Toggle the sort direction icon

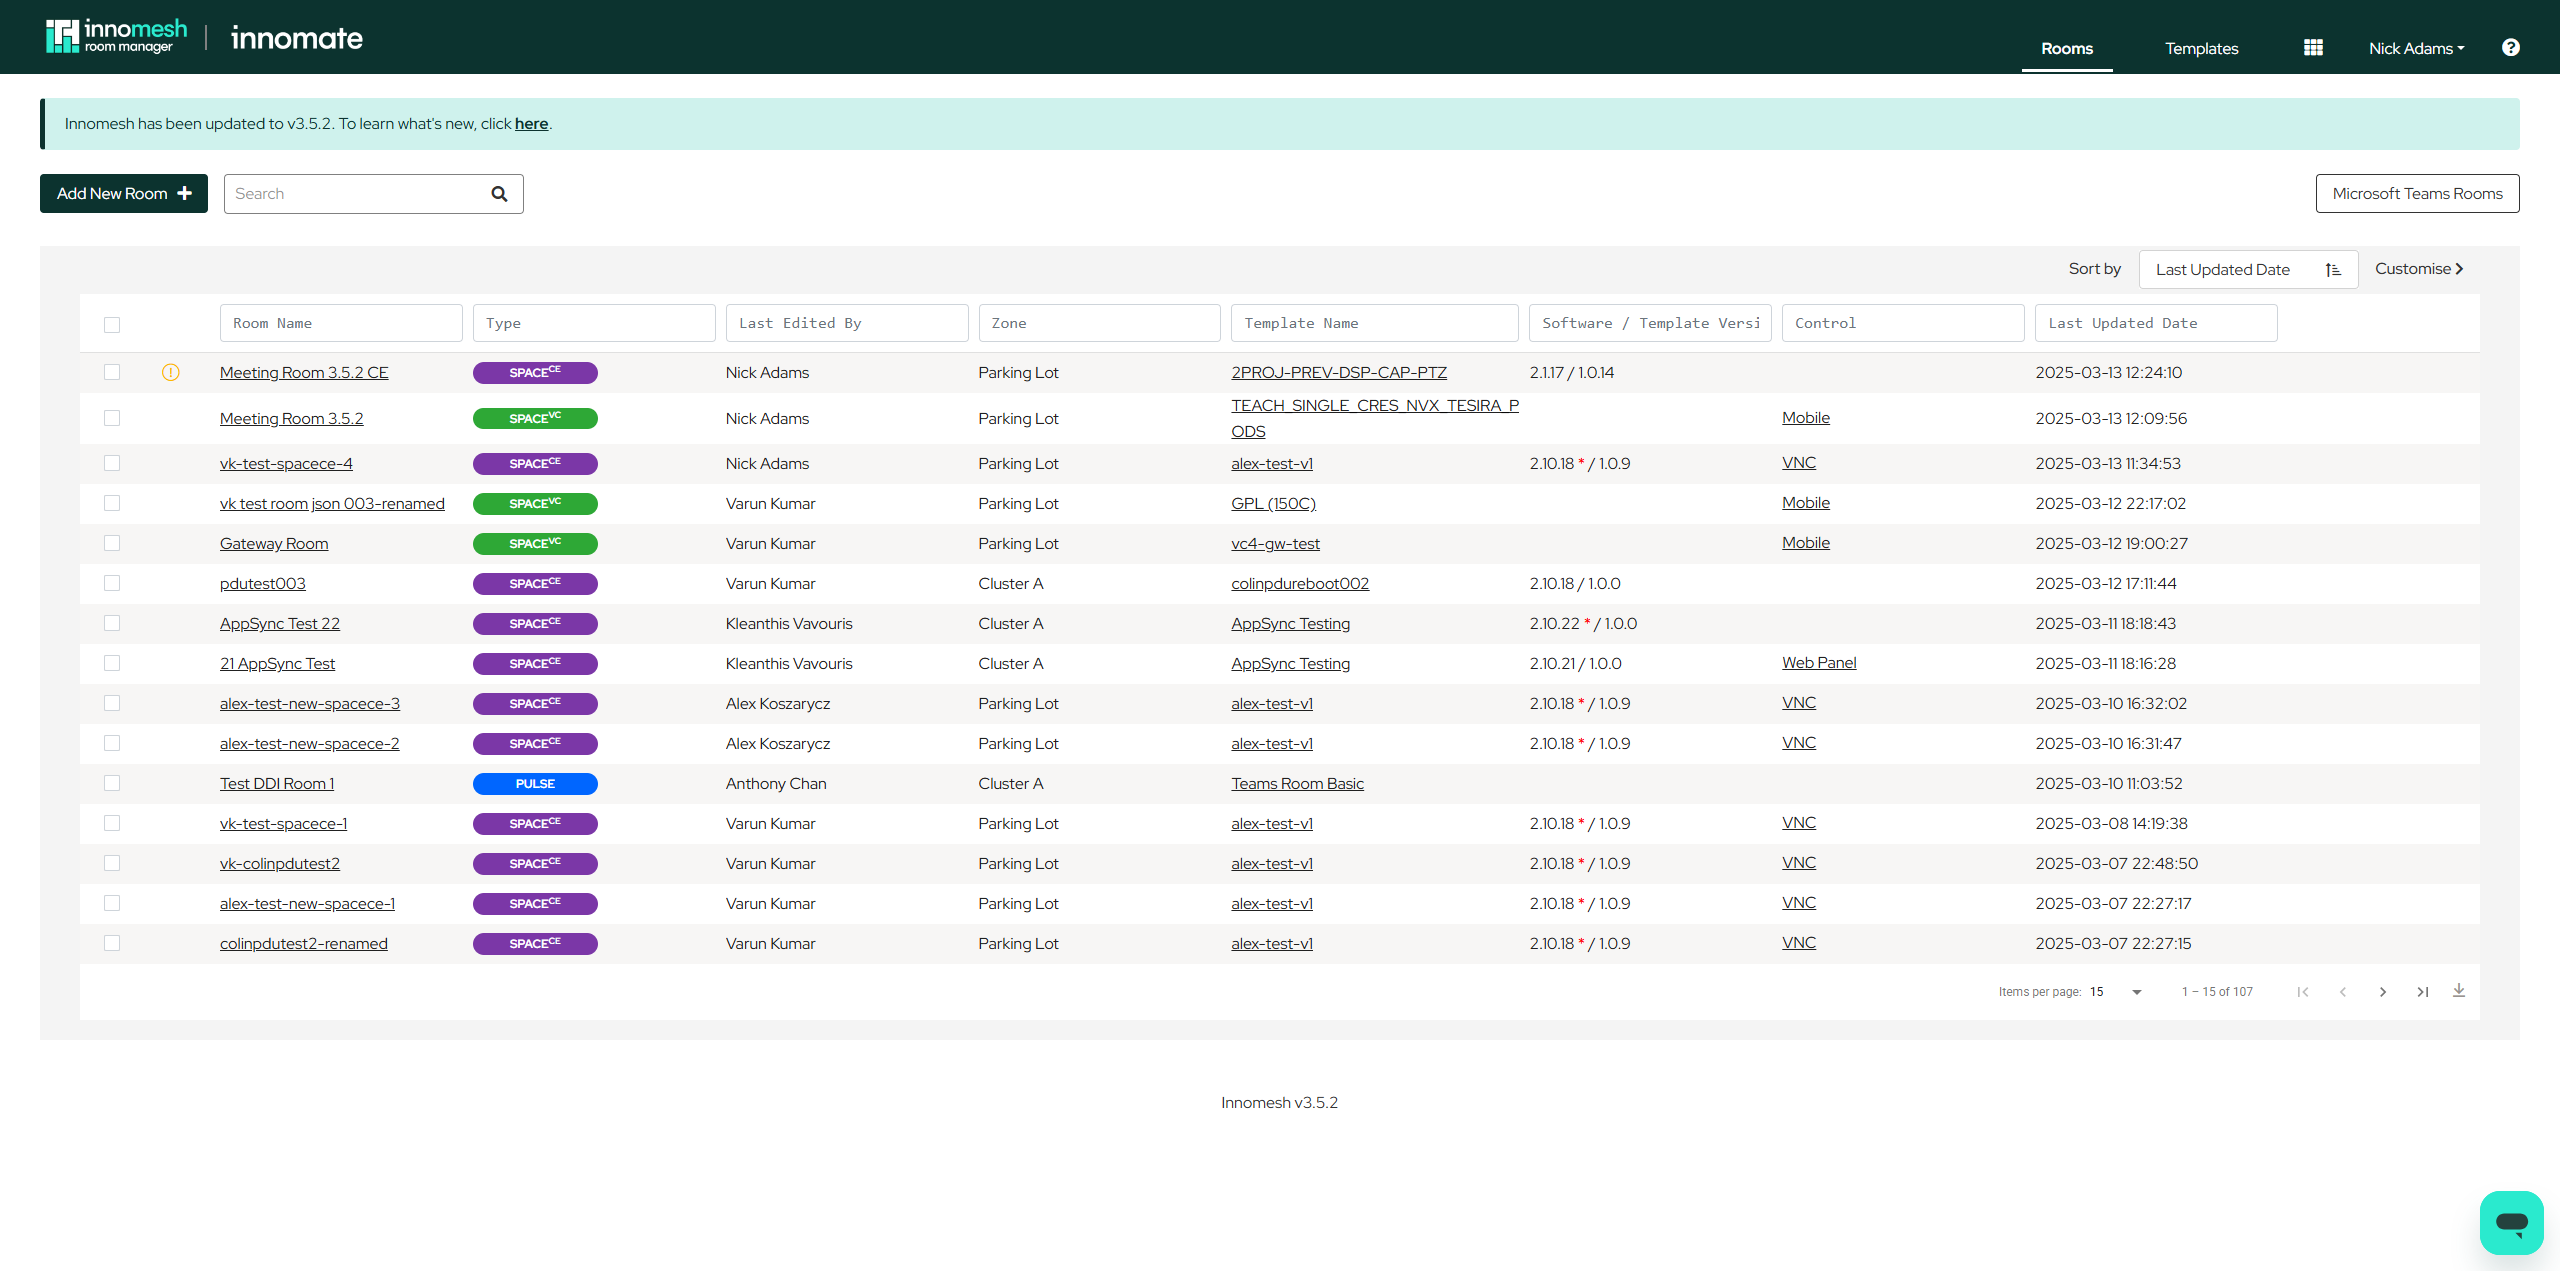pos(2333,270)
